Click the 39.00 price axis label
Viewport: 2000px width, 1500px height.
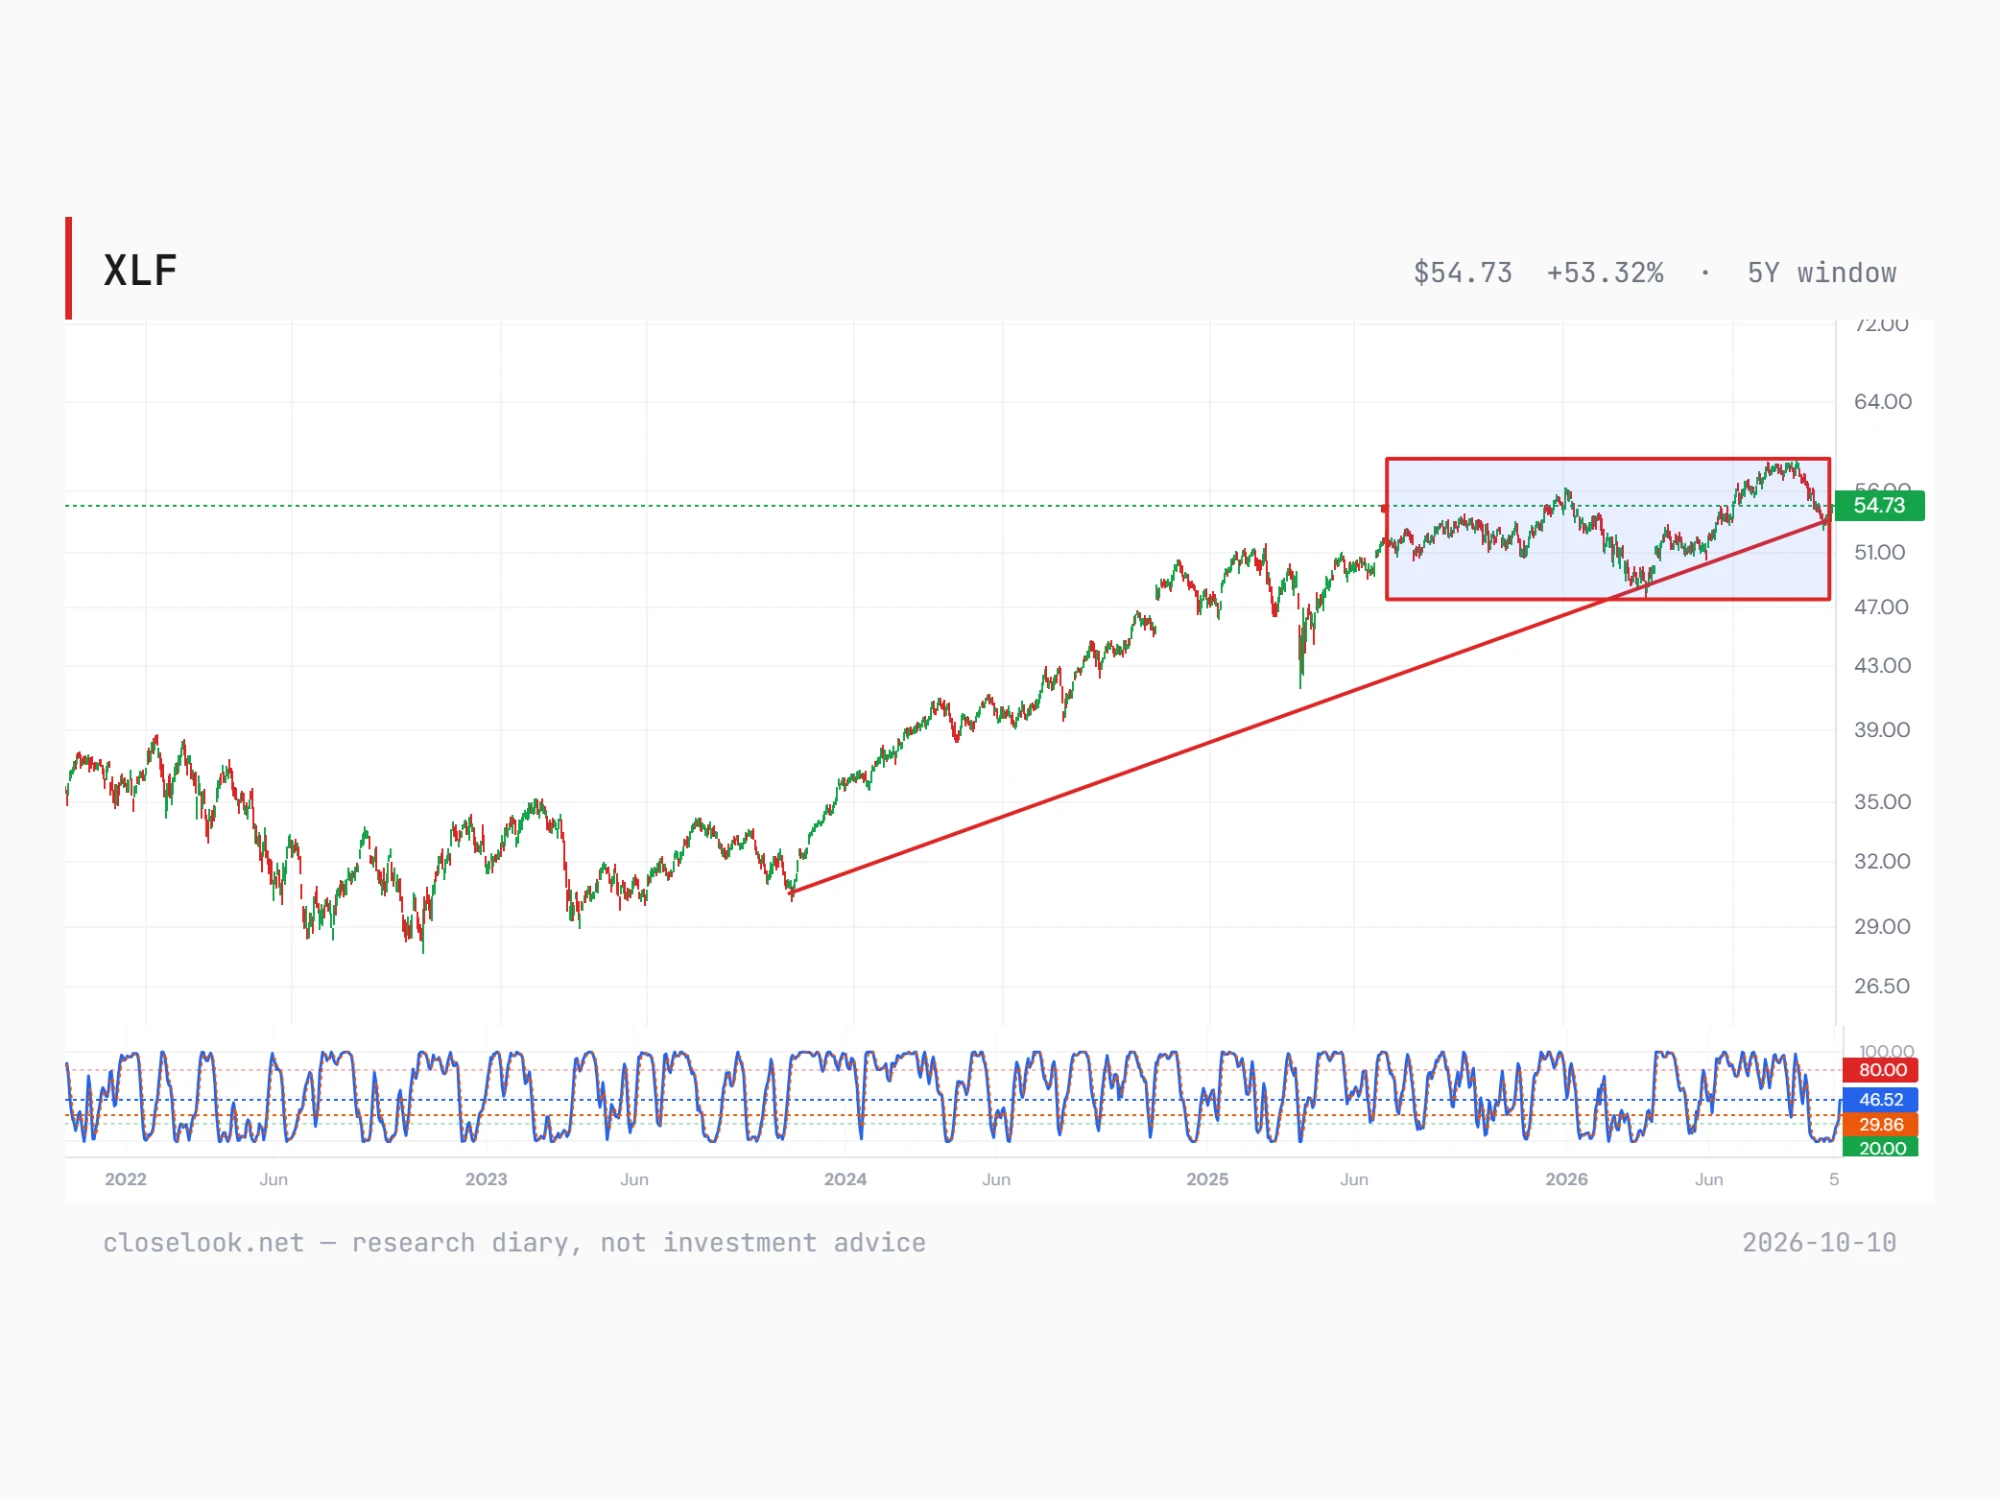click(x=1882, y=730)
